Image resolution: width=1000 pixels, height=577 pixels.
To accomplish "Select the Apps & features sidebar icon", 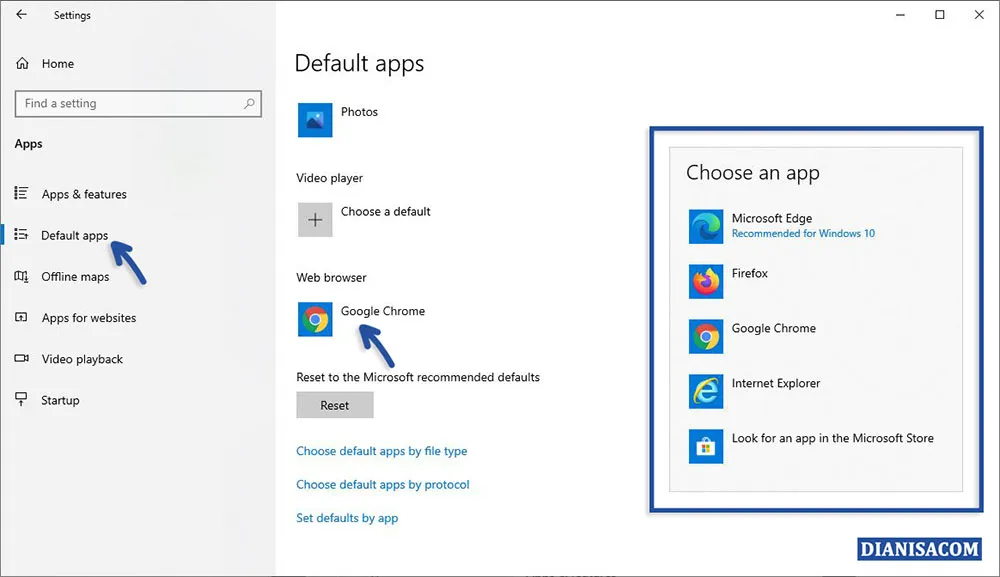I will click(20, 194).
